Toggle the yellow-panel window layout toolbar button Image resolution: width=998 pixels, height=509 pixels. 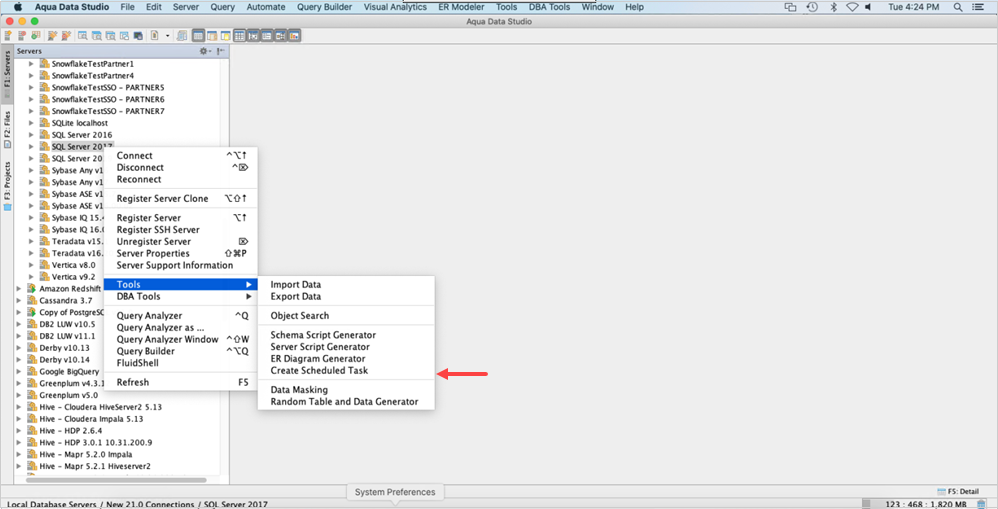tap(225, 36)
